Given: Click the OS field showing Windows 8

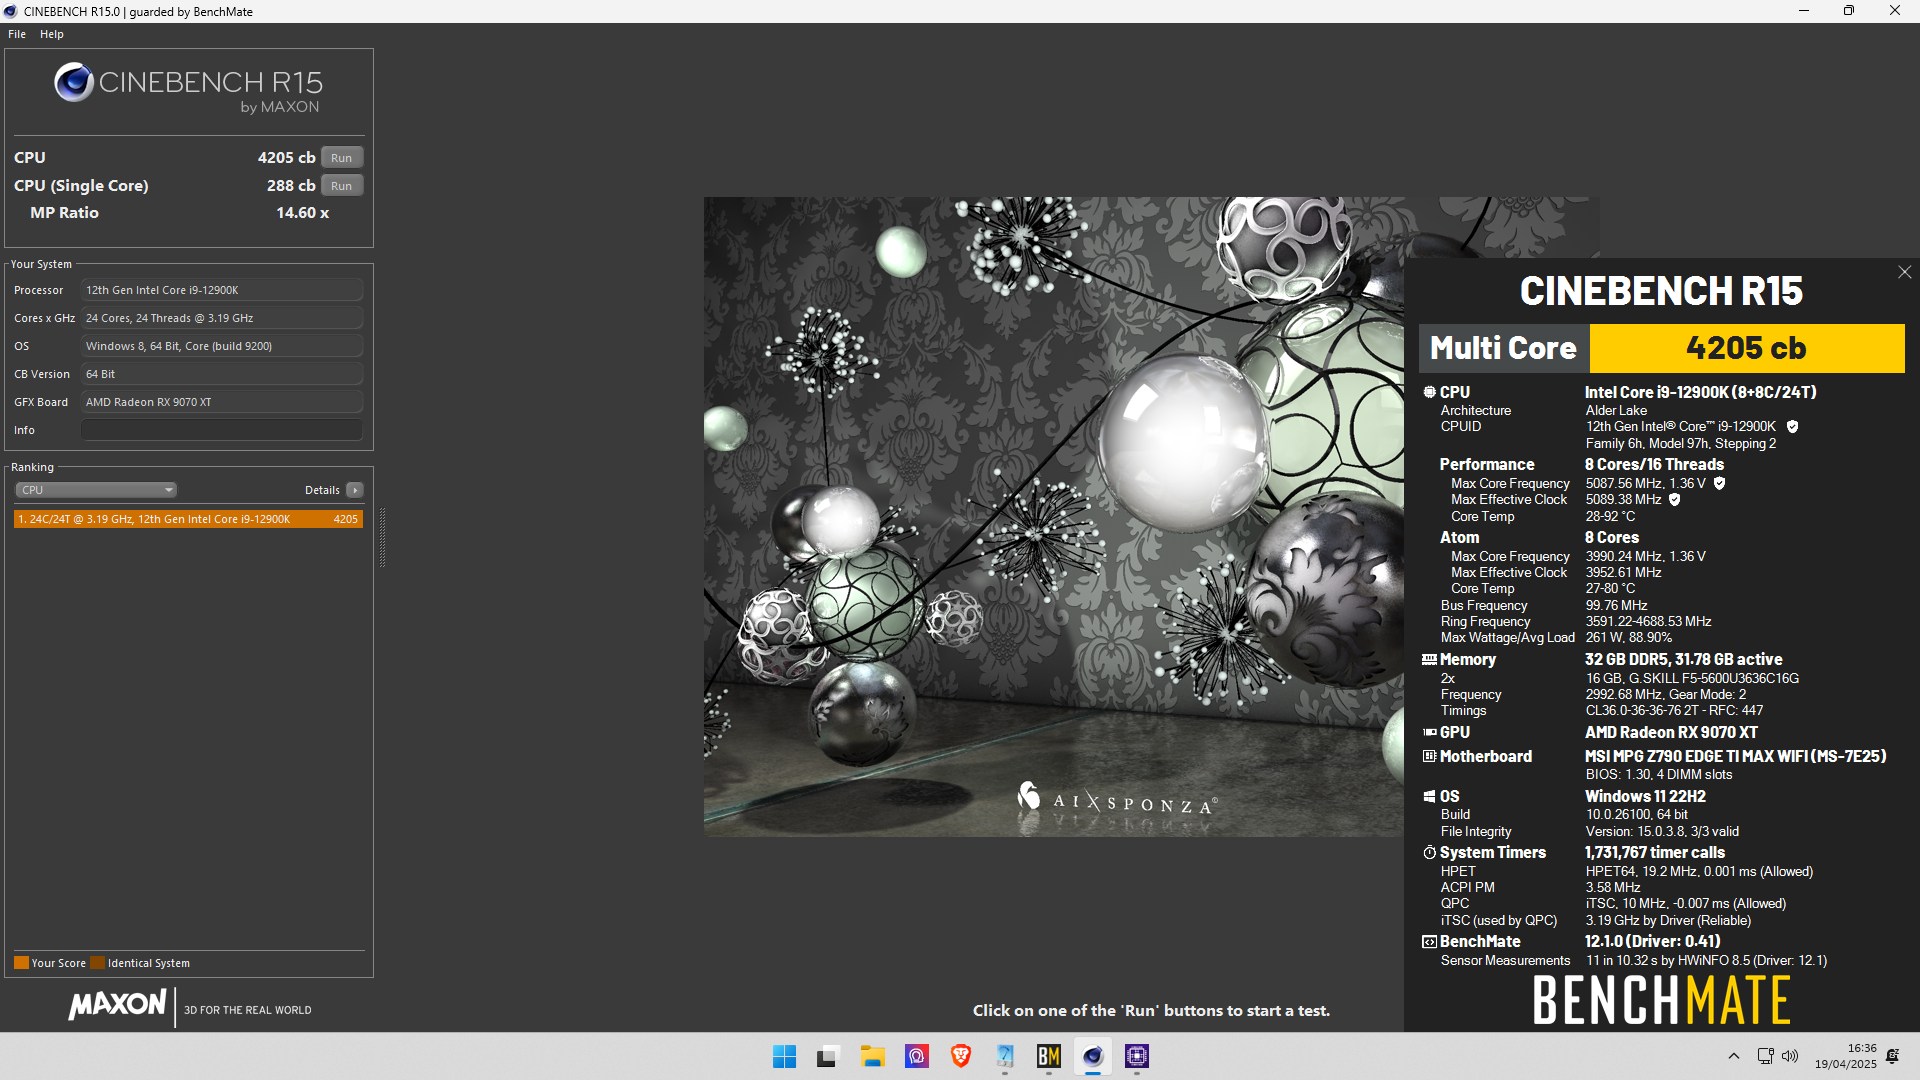Looking at the screenshot, I should pos(222,346).
